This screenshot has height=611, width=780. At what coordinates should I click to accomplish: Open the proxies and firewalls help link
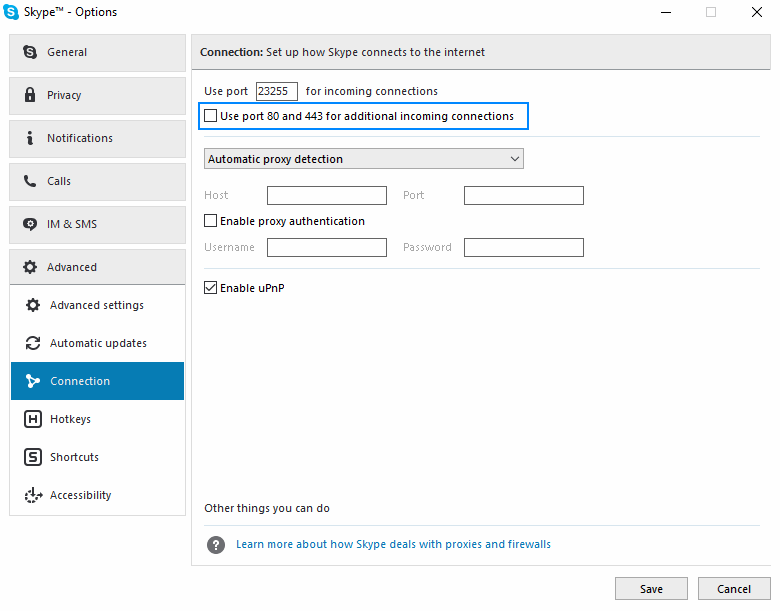[x=393, y=544]
